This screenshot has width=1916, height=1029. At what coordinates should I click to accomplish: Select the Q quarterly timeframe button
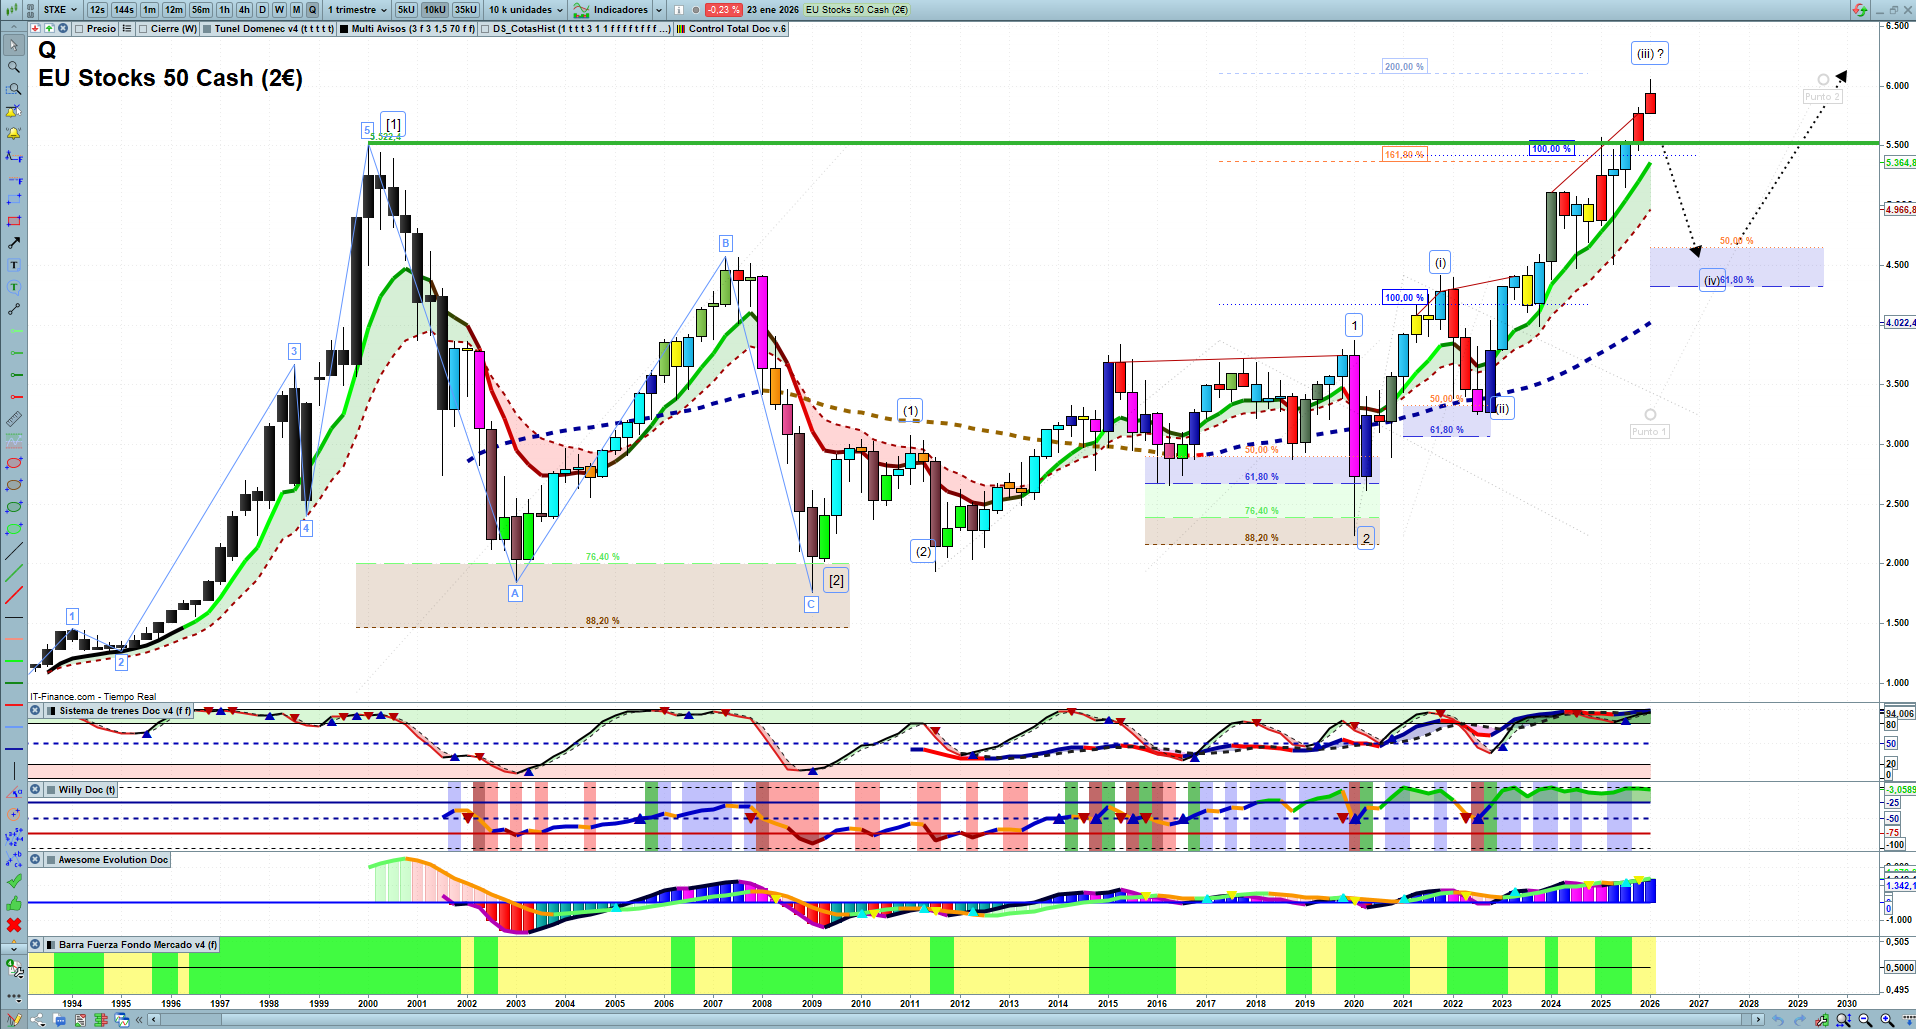[312, 10]
